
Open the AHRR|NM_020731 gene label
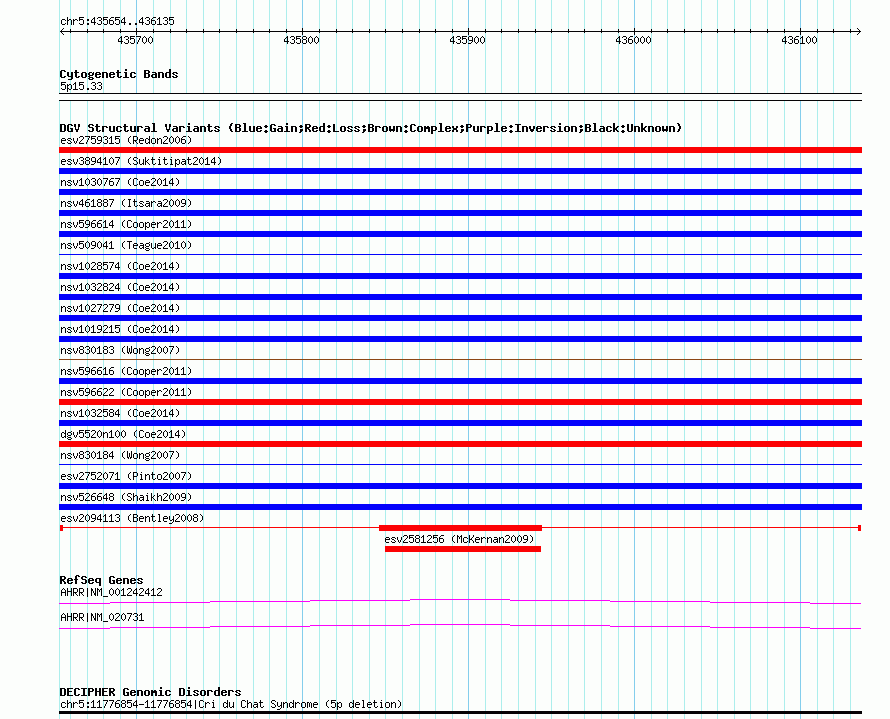(102, 617)
